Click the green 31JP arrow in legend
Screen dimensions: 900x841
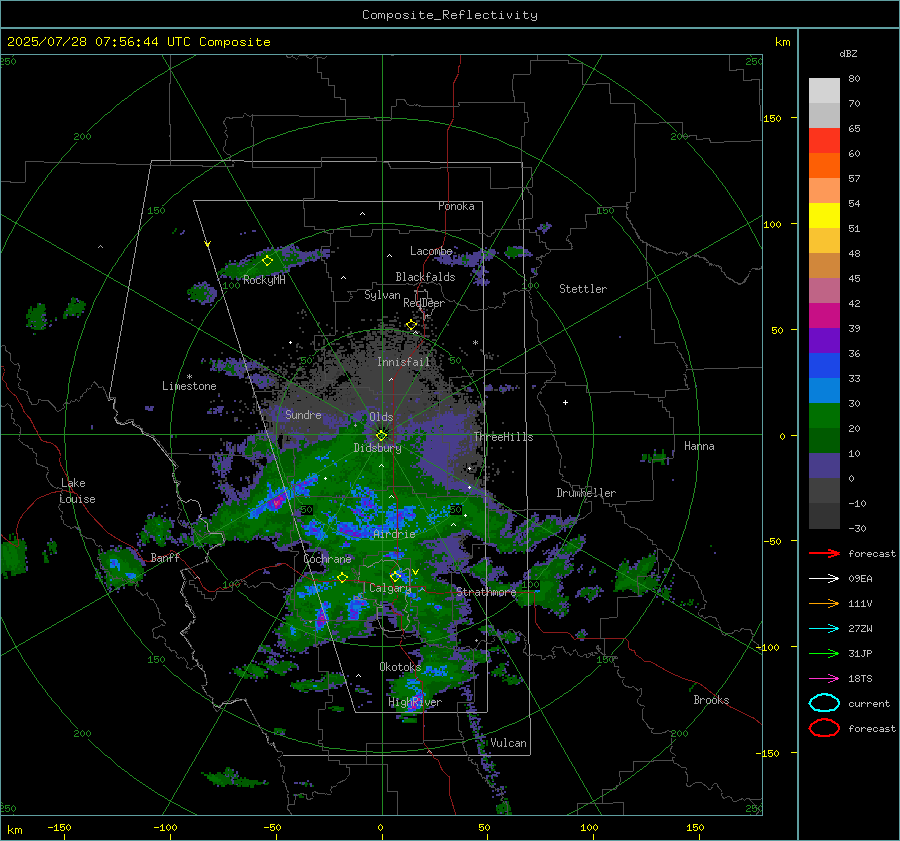tap(824, 653)
